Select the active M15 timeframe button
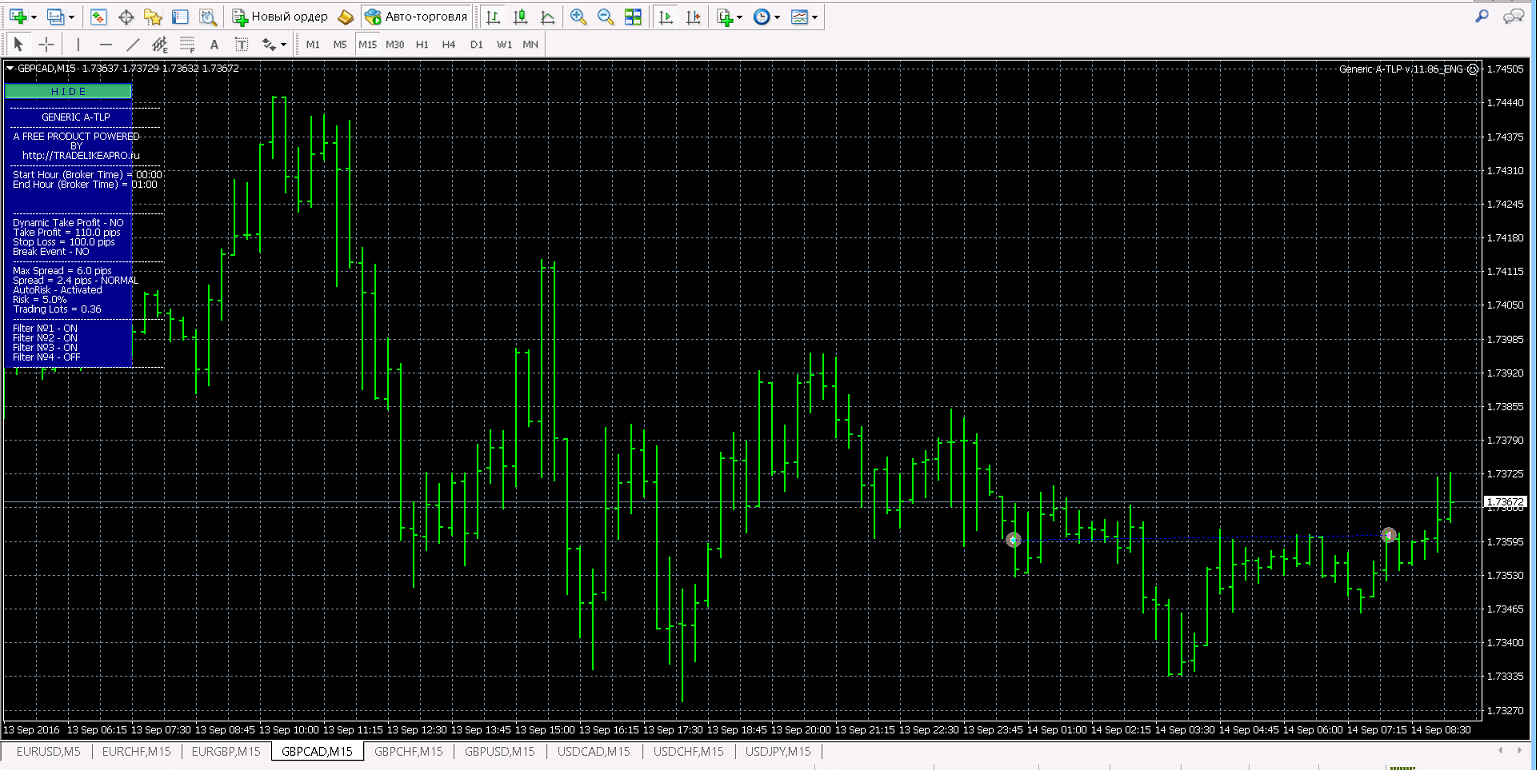This screenshot has width=1537, height=770. [x=368, y=44]
